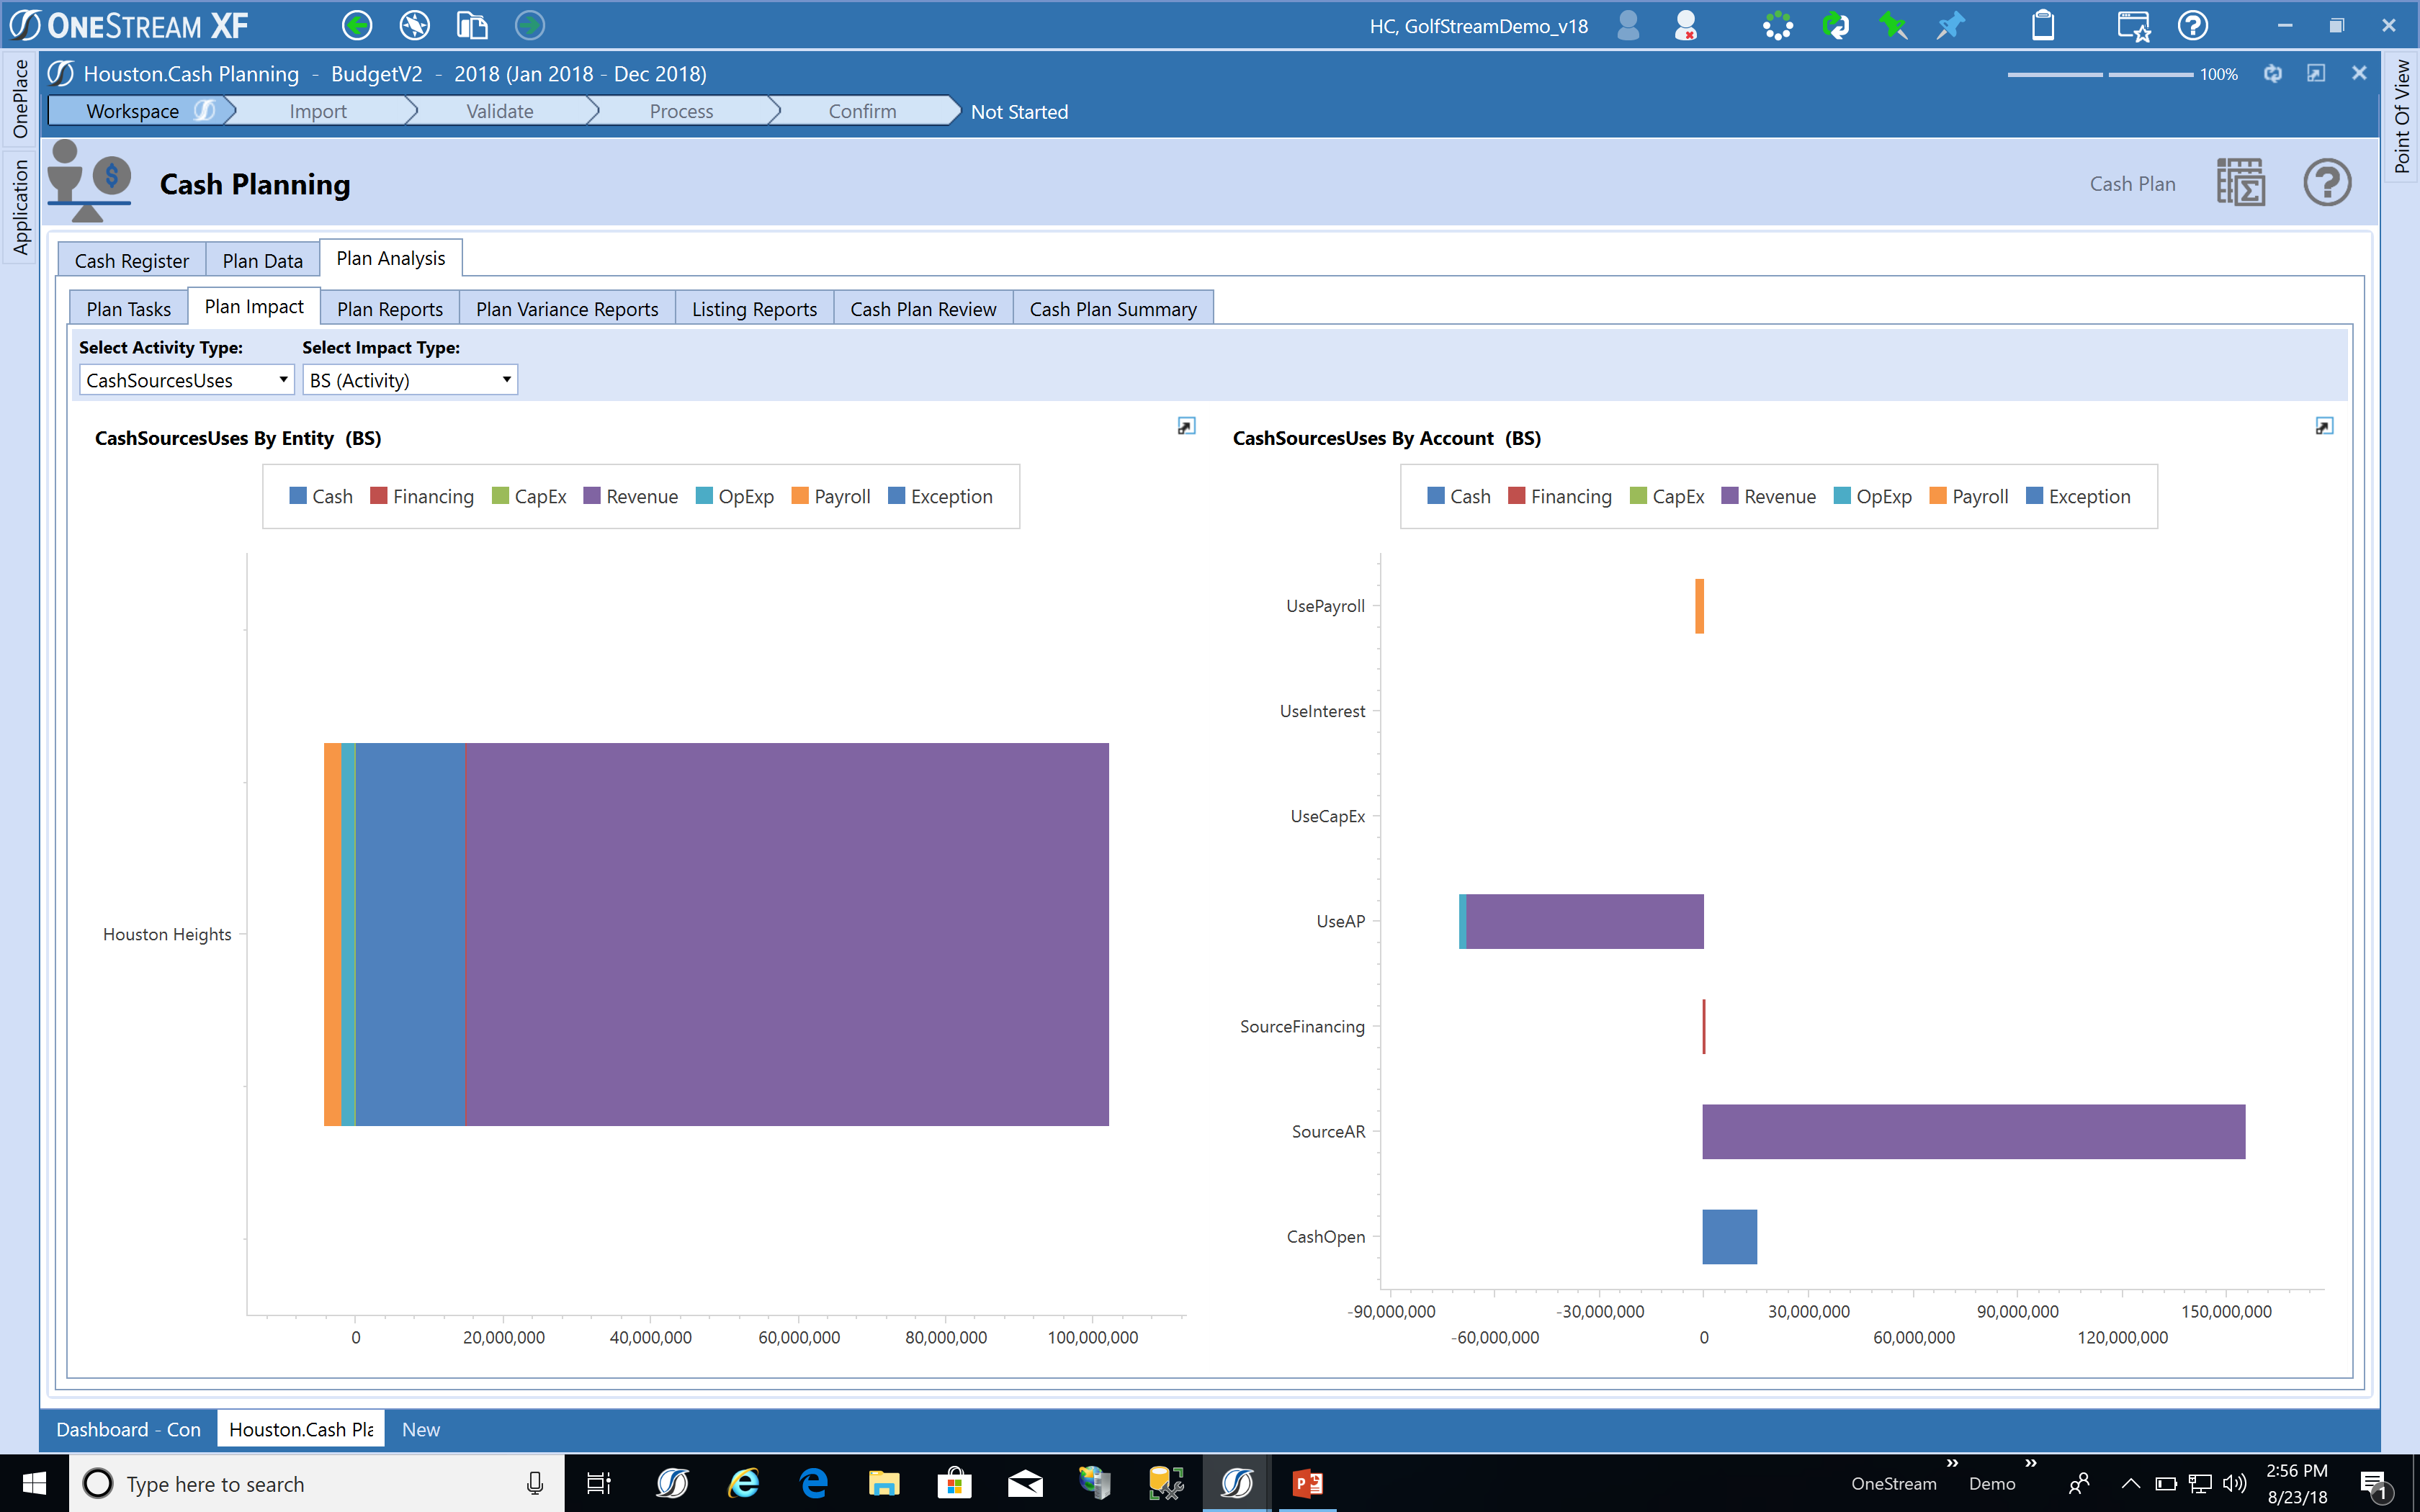The width and height of the screenshot is (2420, 1512).
Task: Toggle Cash legend item in Entity chart
Action: coord(321,496)
